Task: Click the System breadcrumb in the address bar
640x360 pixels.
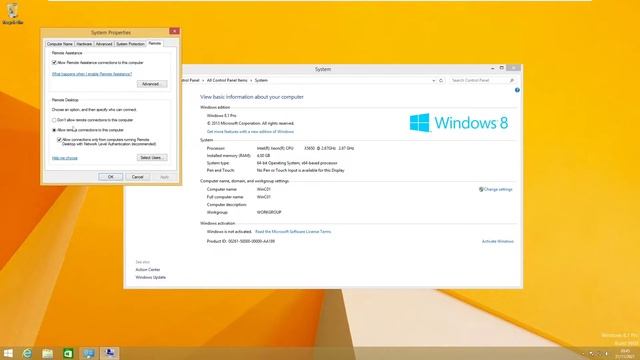Action: (x=261, y=80)
